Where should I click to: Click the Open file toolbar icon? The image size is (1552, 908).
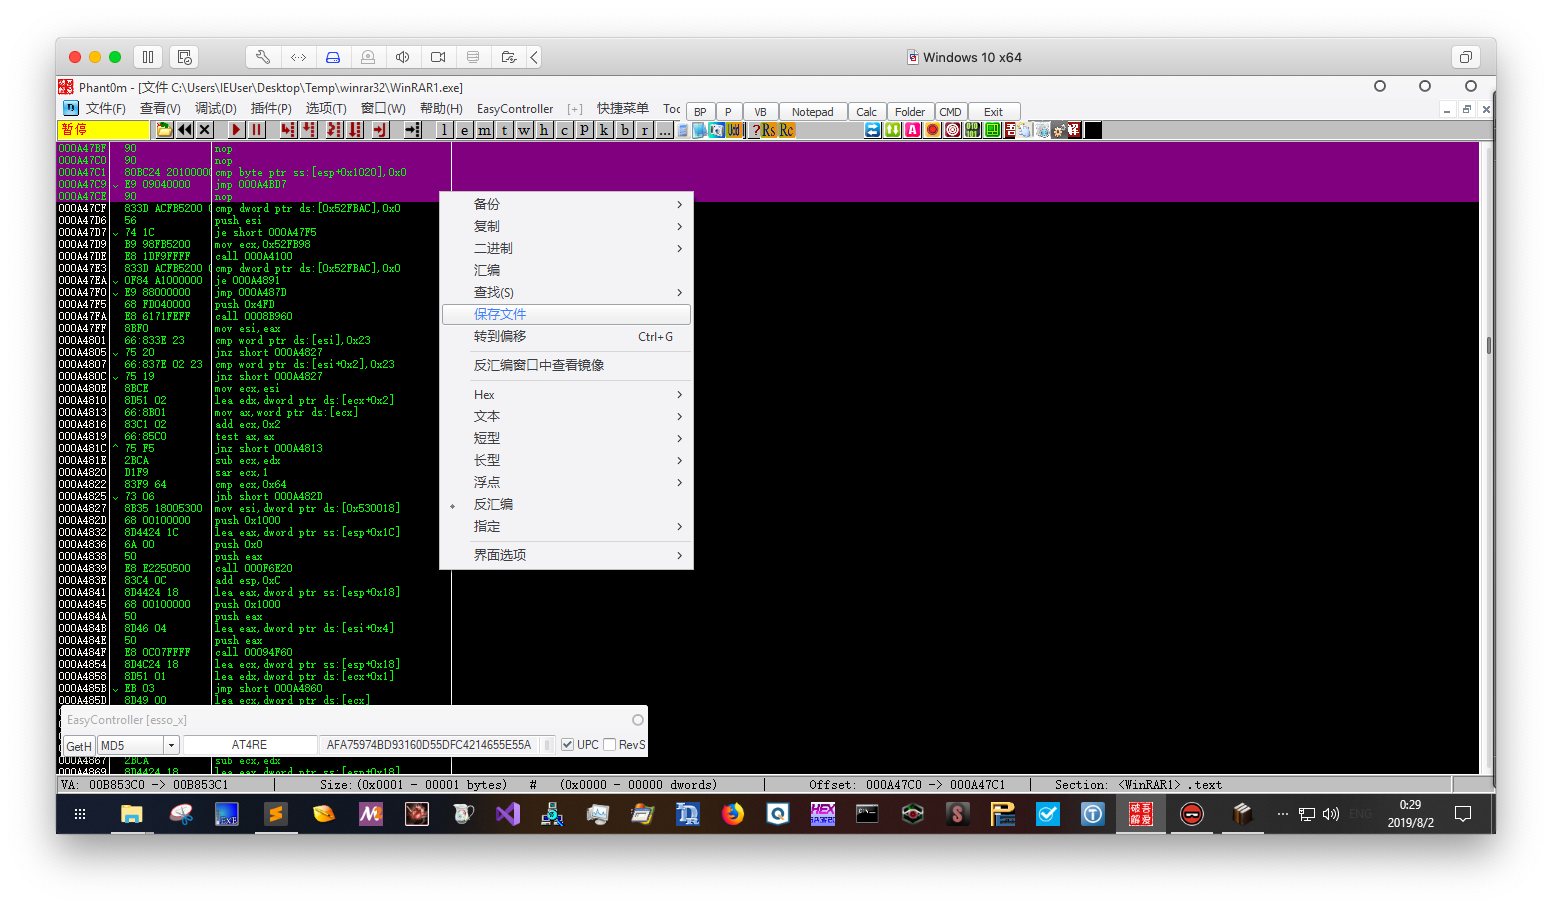(164, 130)
